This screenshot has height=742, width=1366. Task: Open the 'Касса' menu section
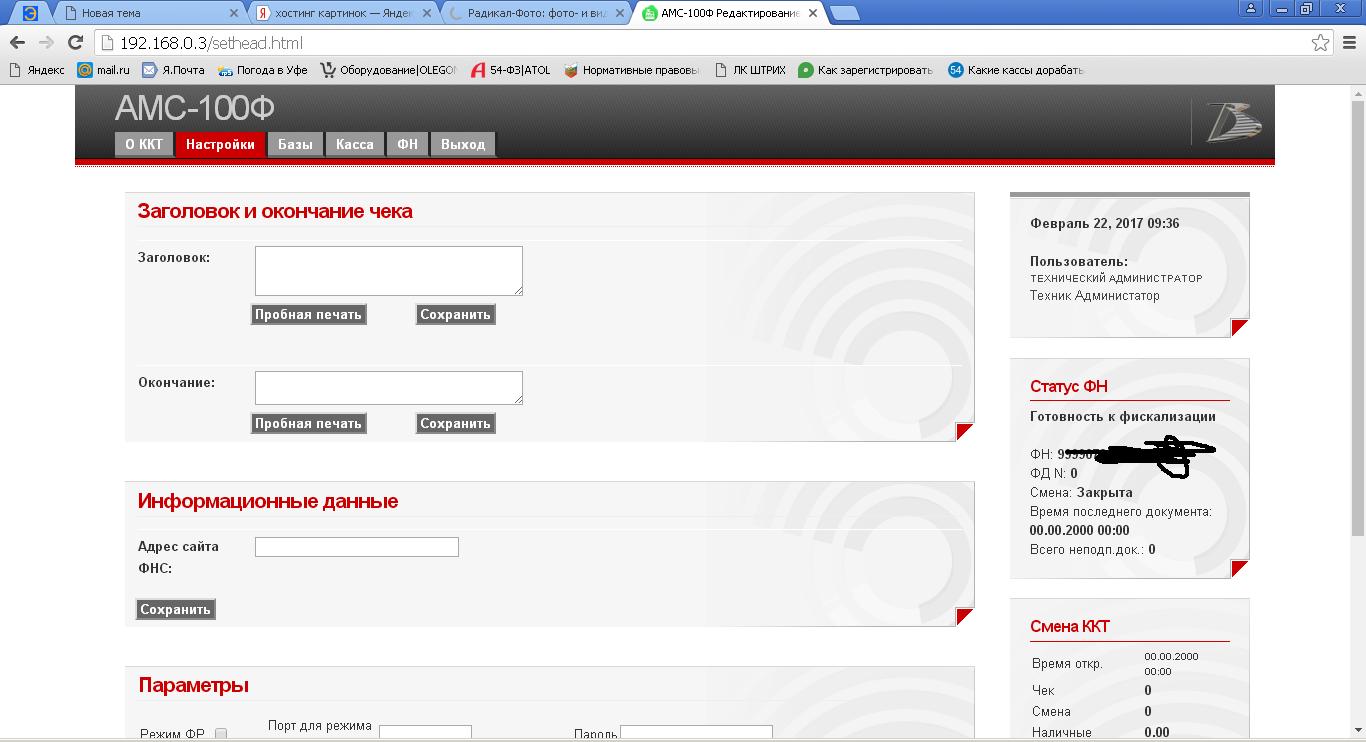click(x=355, y=144)
